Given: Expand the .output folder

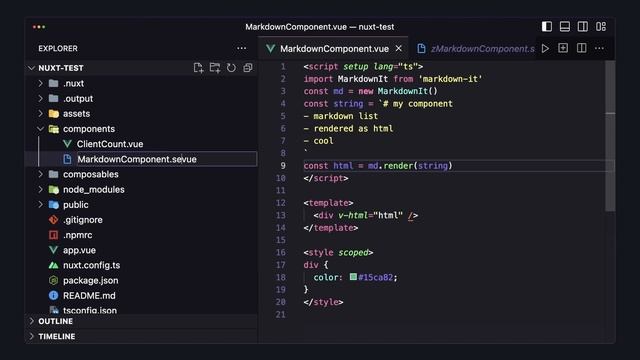Looking at the screenshot, I should coord(41,98).
